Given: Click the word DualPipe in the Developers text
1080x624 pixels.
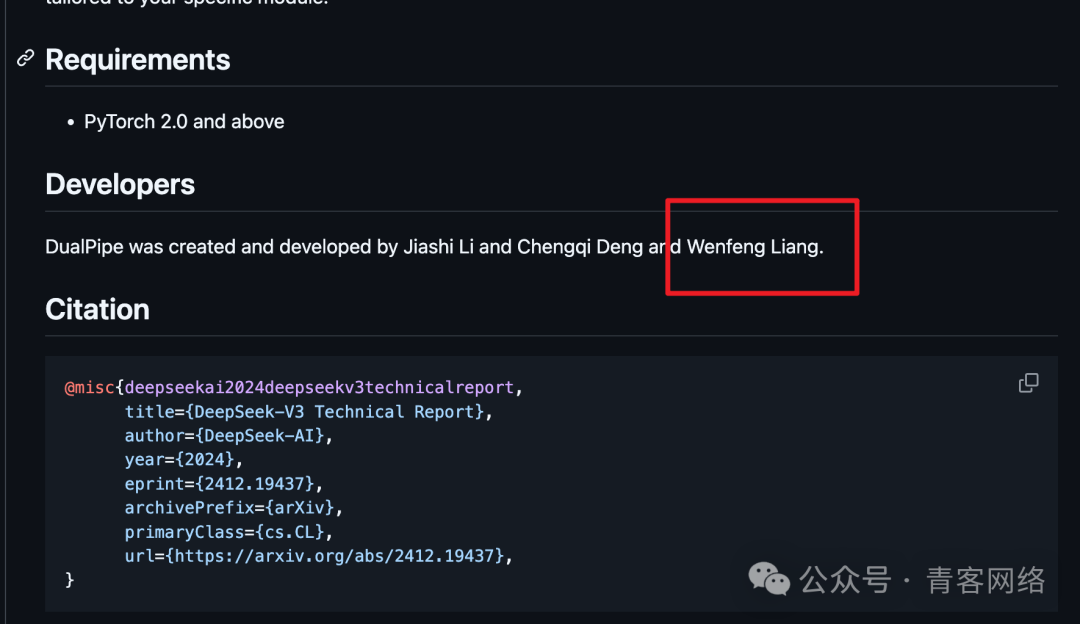Looking at the screenshot, I should click(84, 247).
